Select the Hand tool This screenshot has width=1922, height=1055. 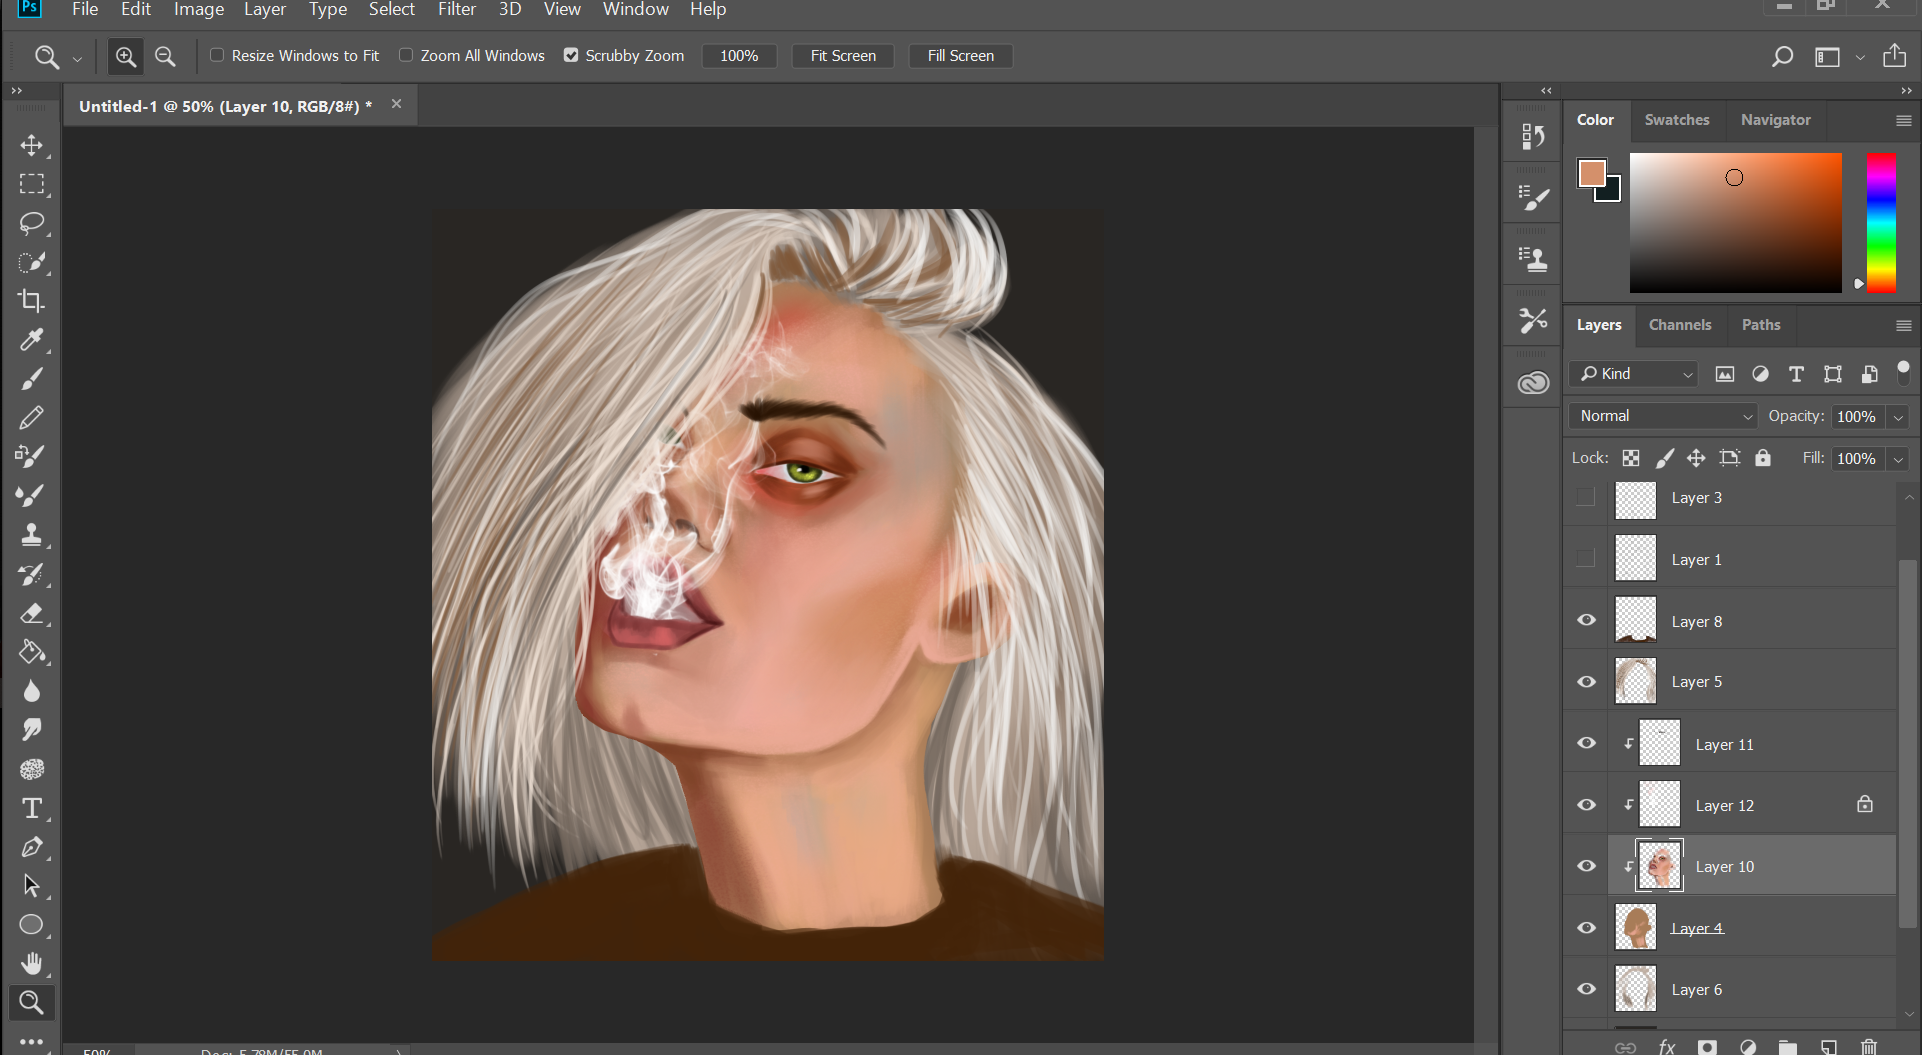32,964
